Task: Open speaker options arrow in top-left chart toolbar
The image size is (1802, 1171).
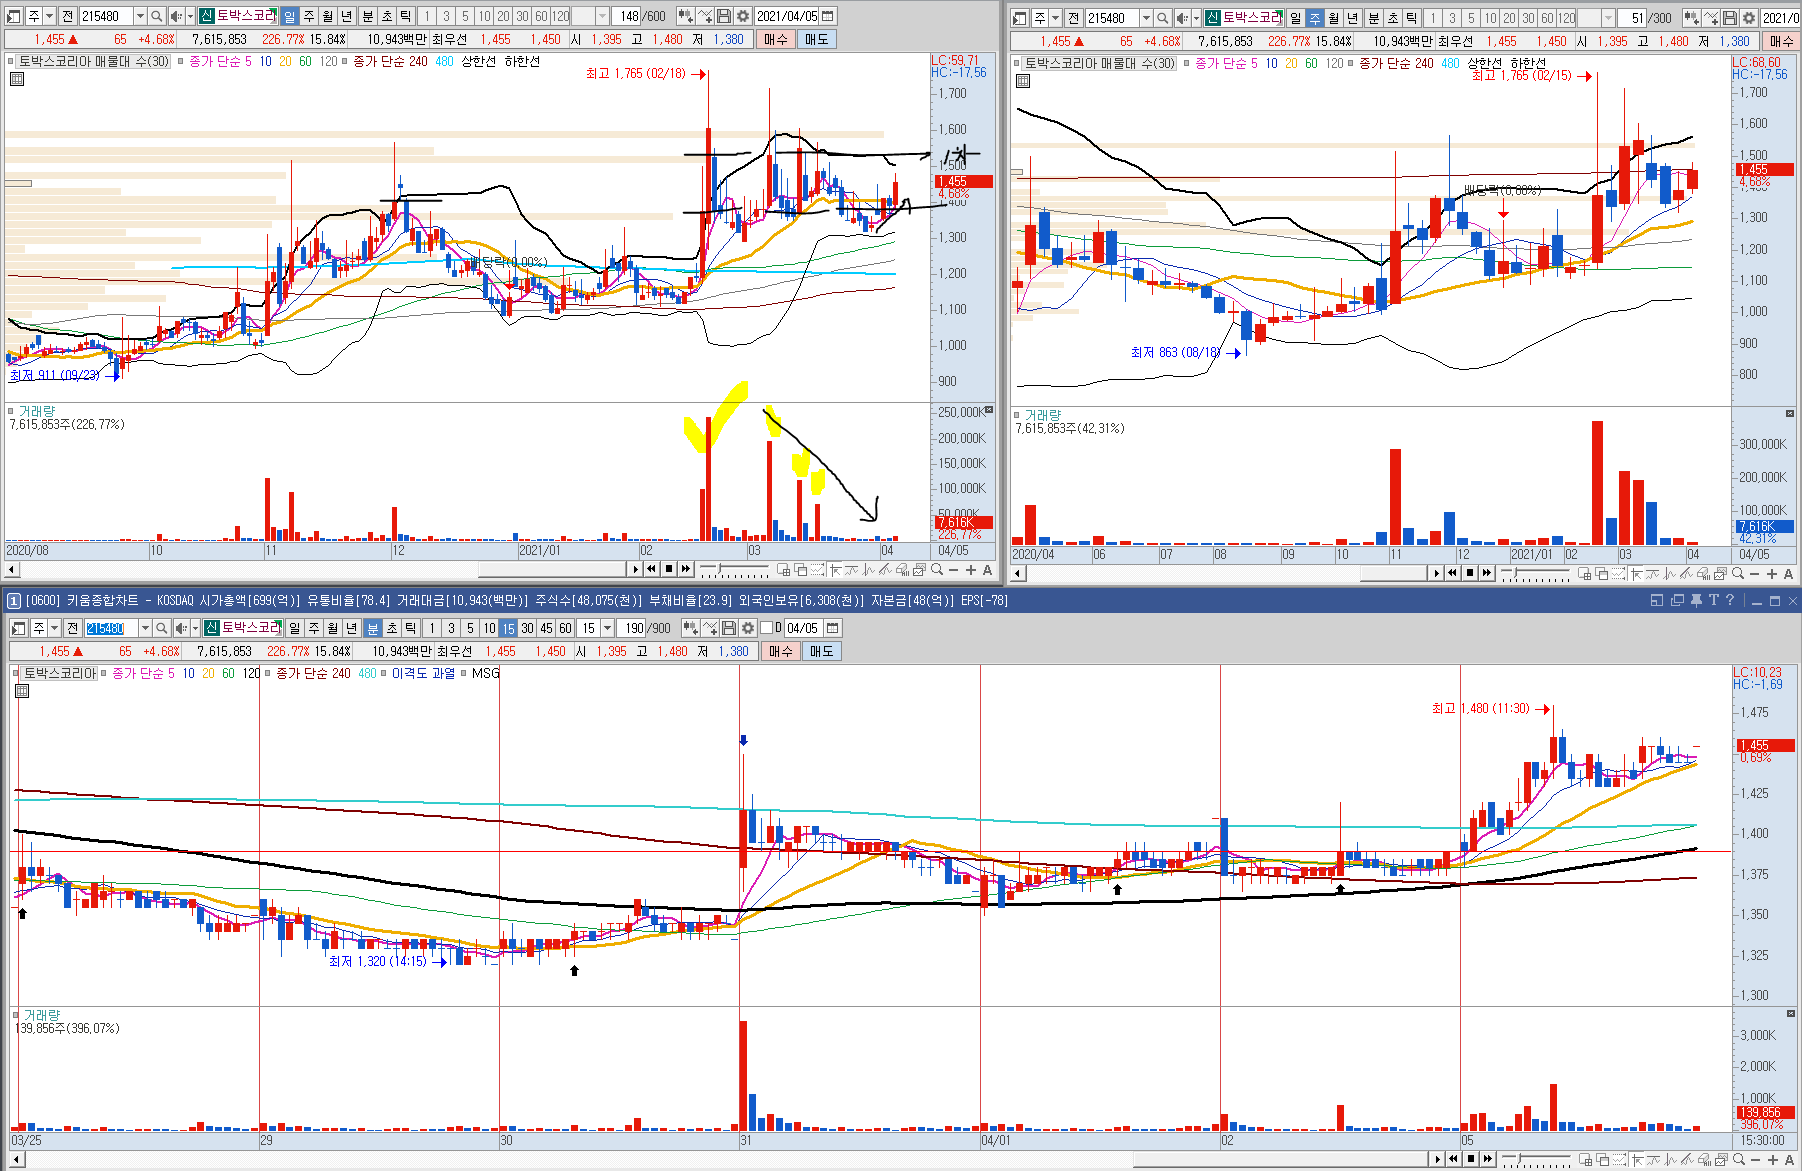Action: [x=190, y=16]
